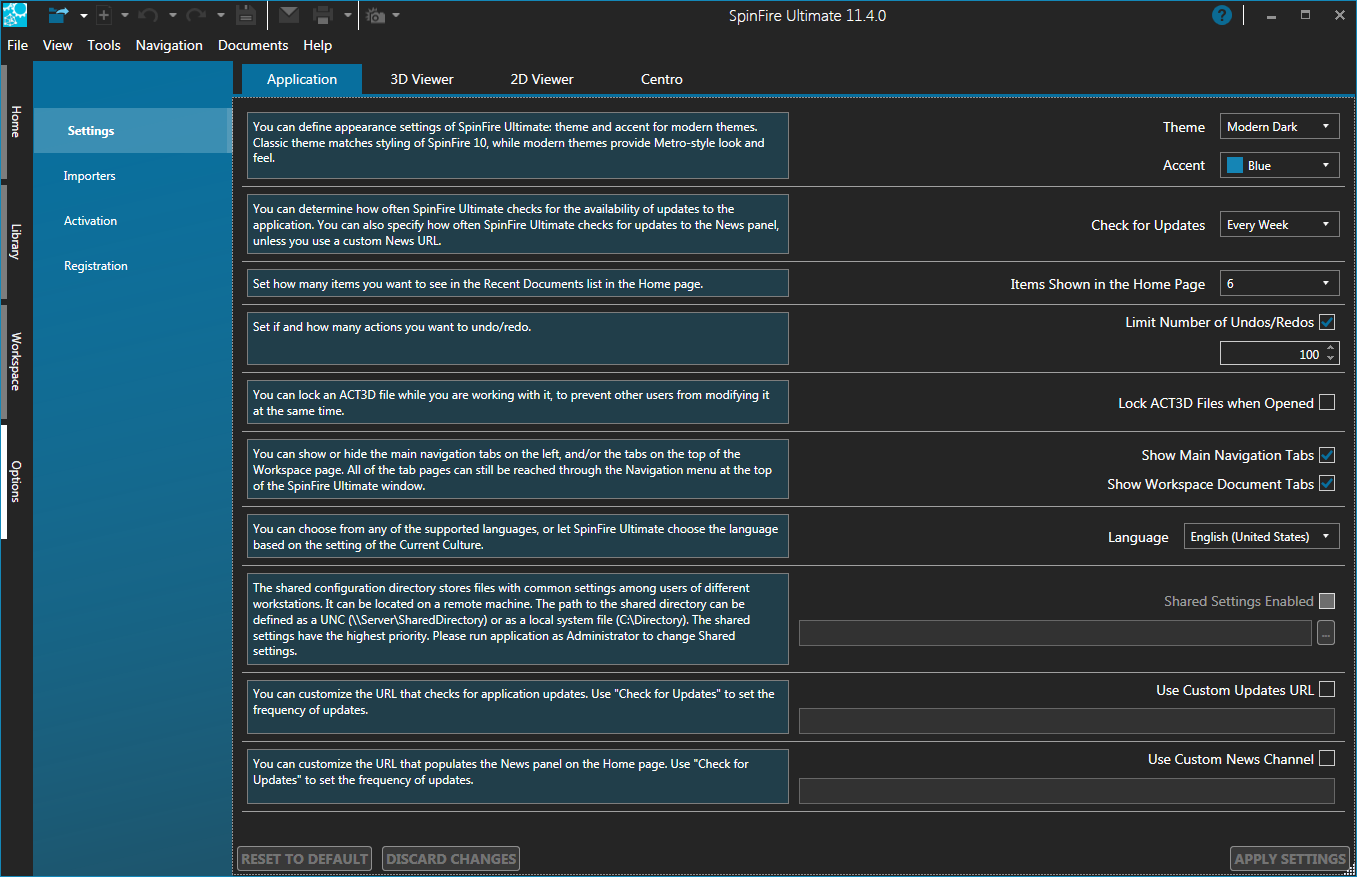Open the Language dropdown
The height and width of the screenshot is (877, 1357).
click(x=1261, y=536)
